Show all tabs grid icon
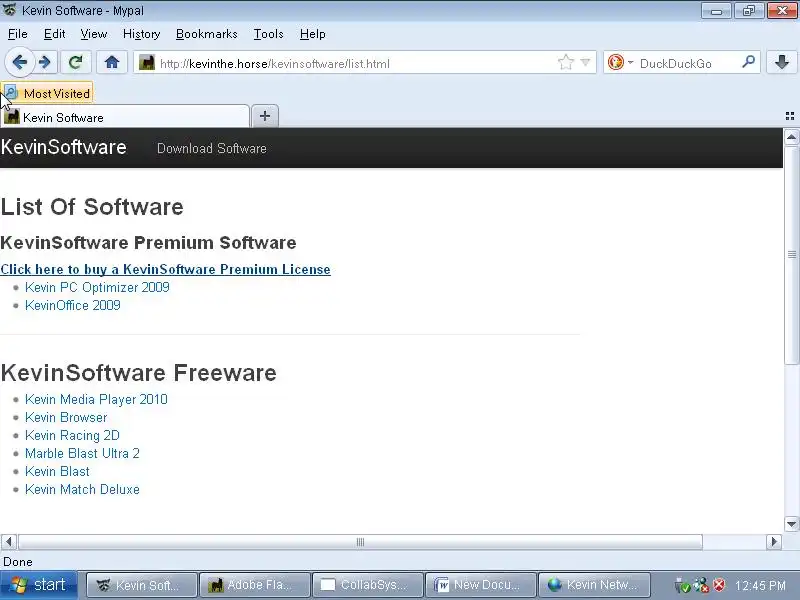 (790, 116)
